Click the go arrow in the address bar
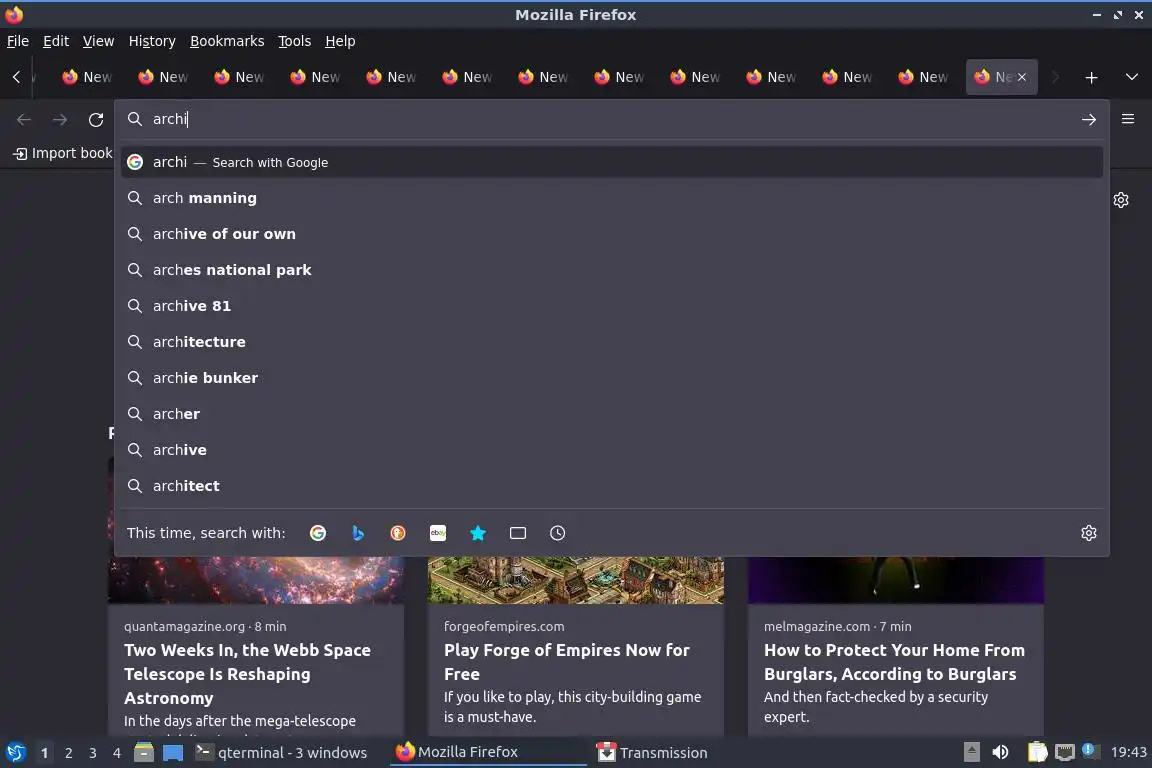 point(1088,120)
